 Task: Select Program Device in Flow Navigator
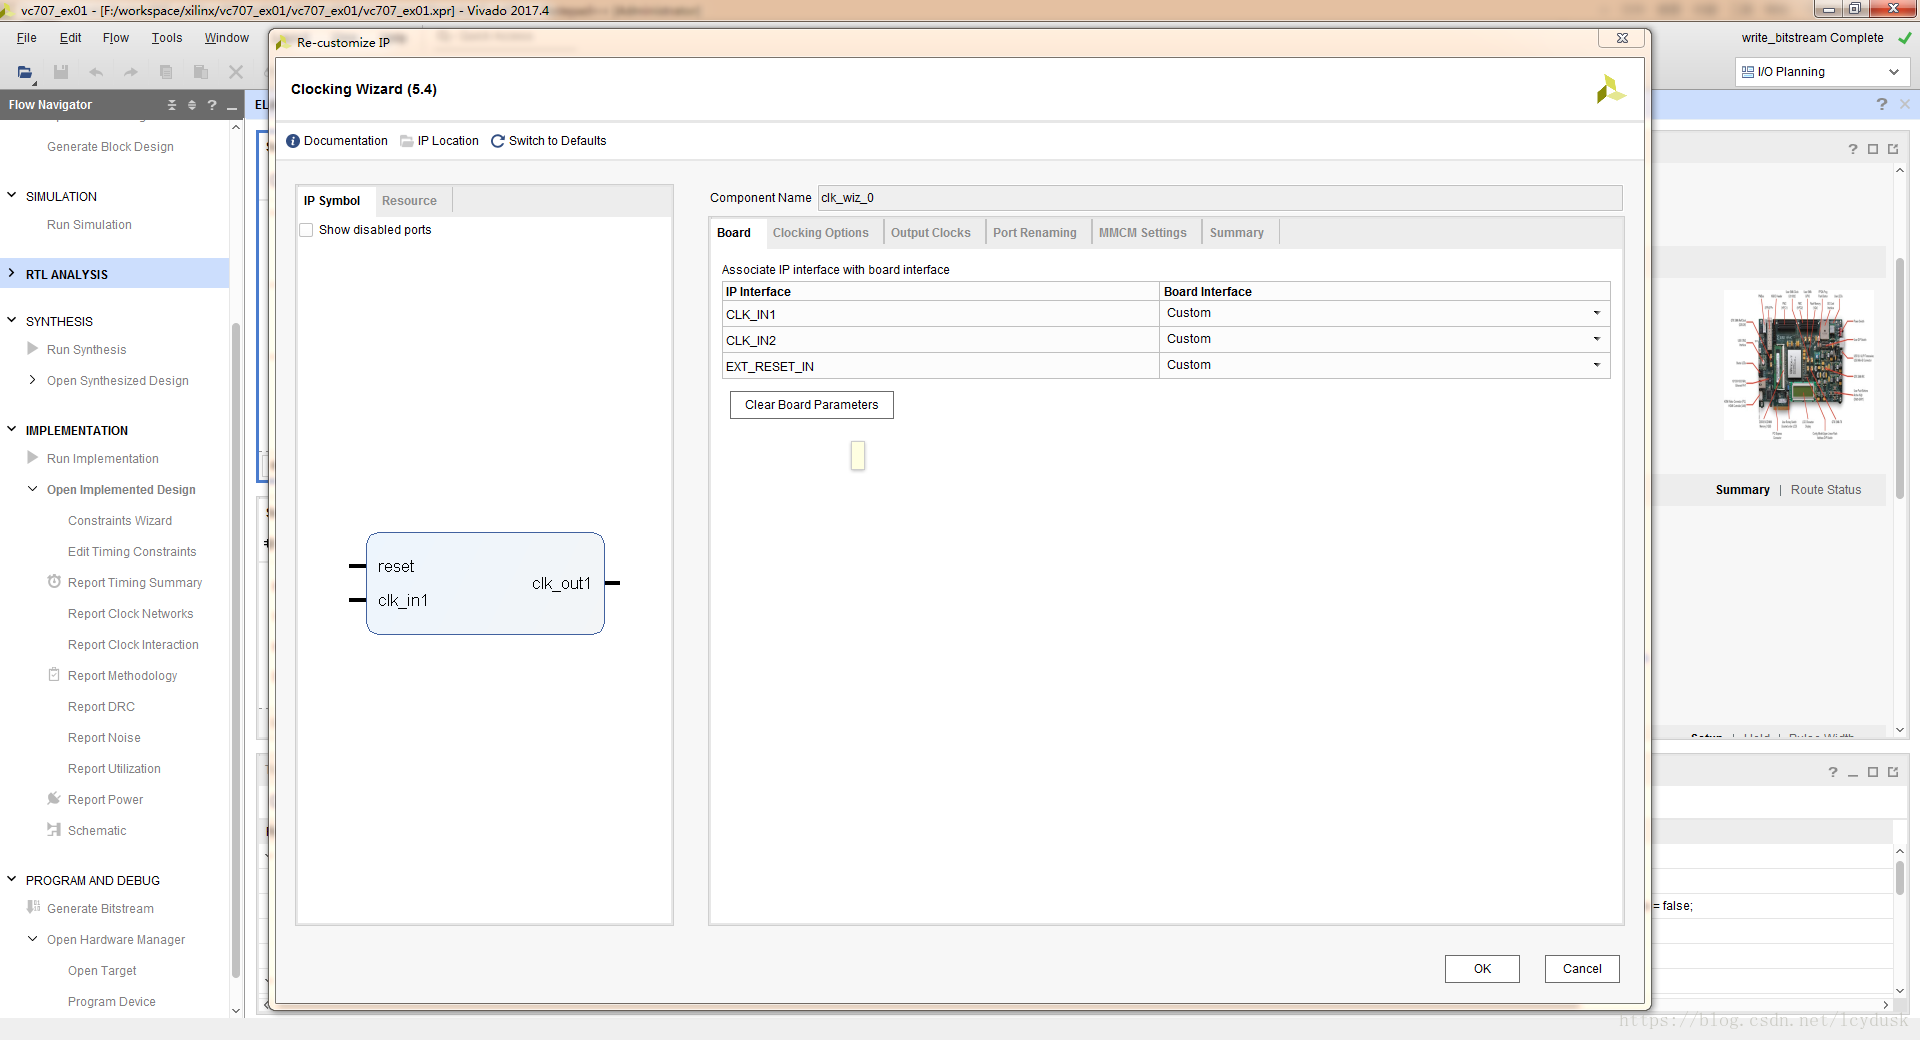111,1002
